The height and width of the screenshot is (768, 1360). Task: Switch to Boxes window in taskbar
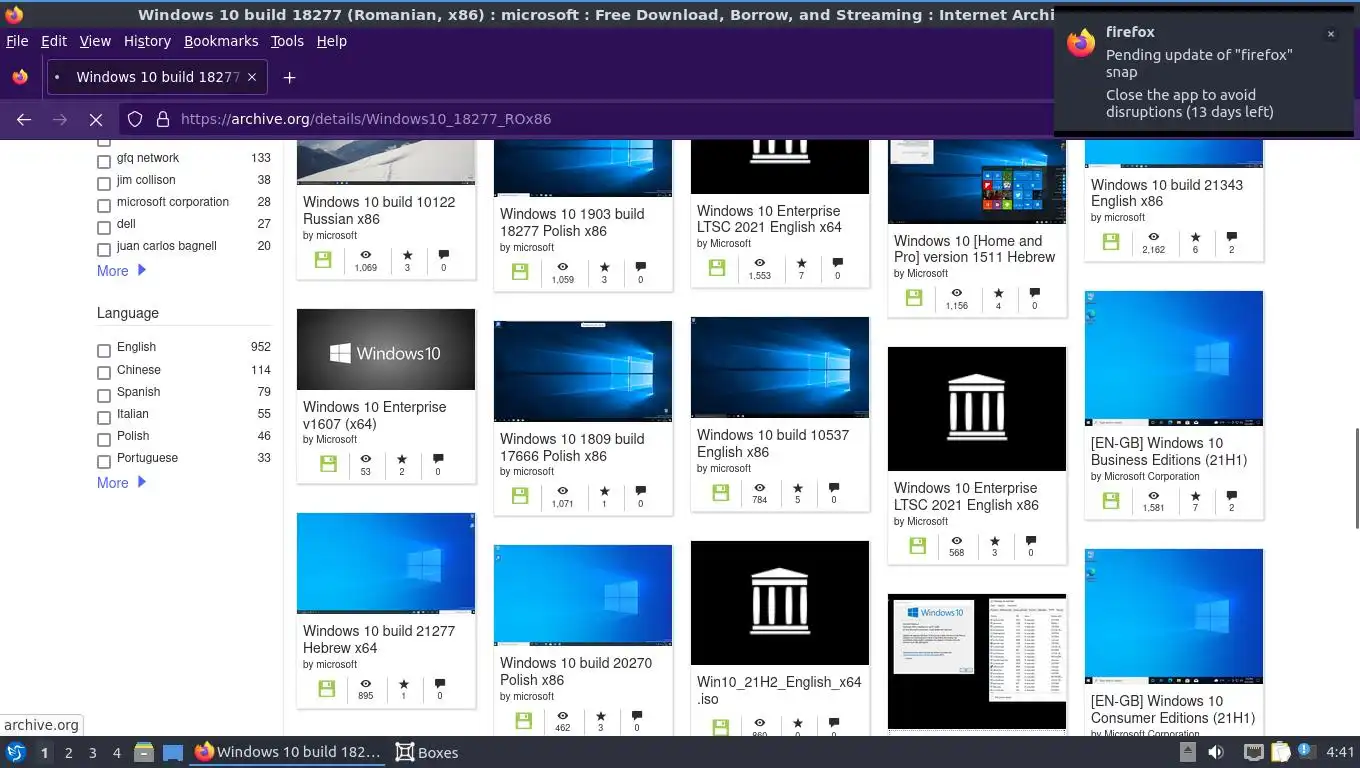pos(427,752)
